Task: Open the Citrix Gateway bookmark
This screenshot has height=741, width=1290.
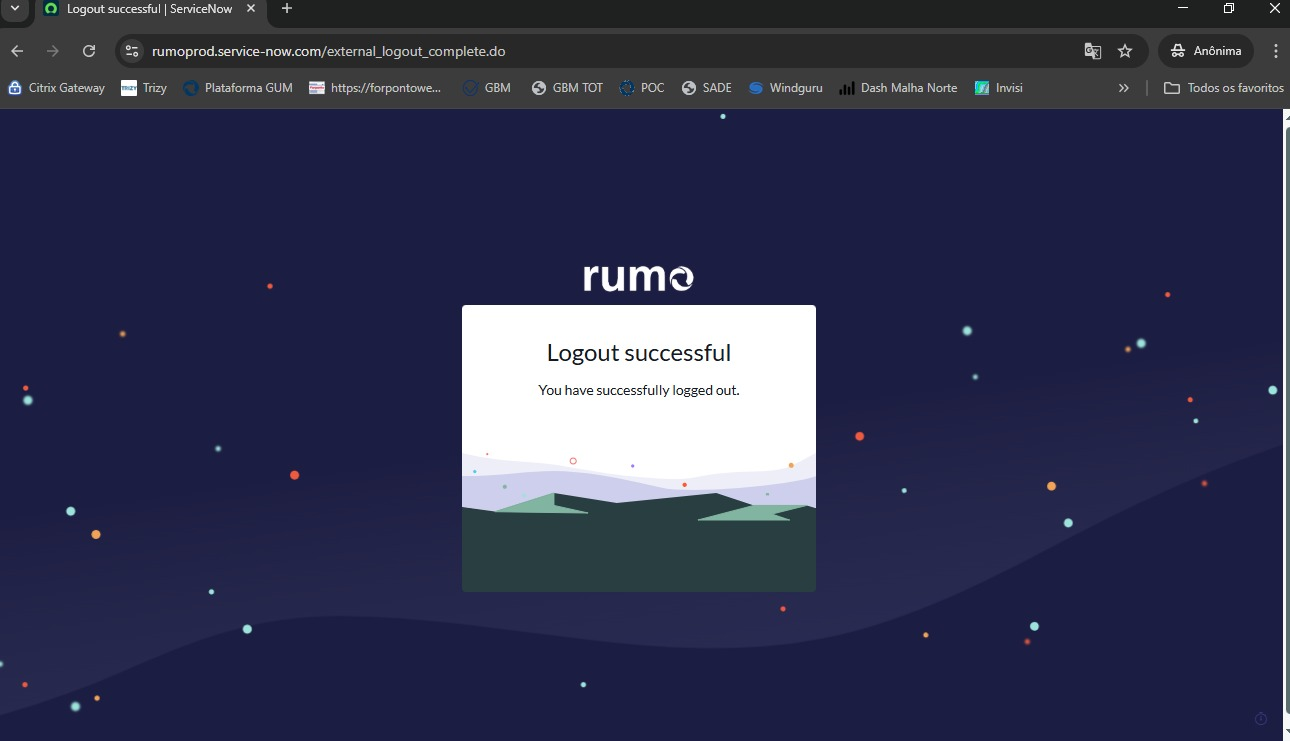Action: coord(56,88)
